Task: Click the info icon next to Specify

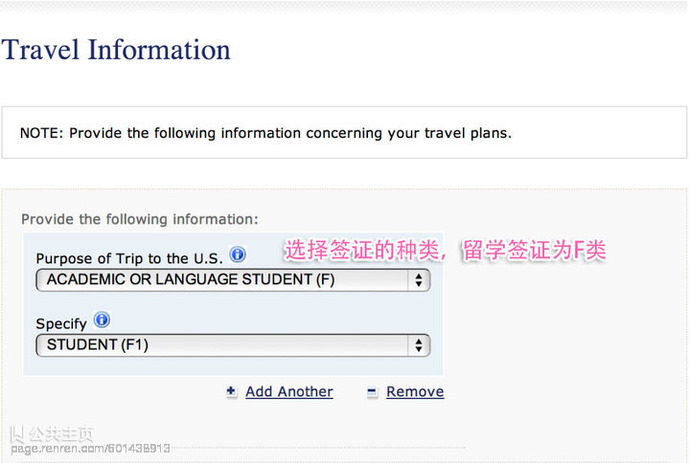Action: (x=102, y=320)
